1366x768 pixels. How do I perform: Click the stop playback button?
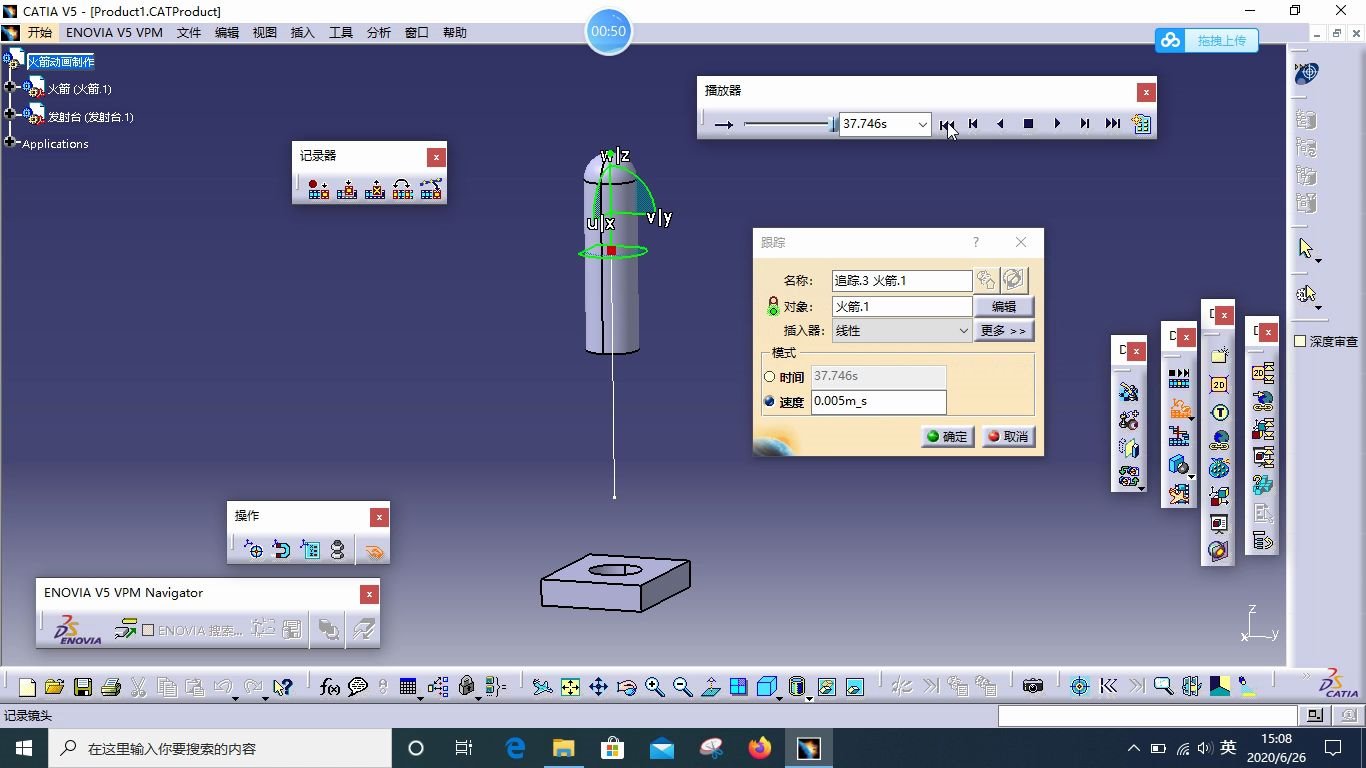click(x=1028, y=124)
